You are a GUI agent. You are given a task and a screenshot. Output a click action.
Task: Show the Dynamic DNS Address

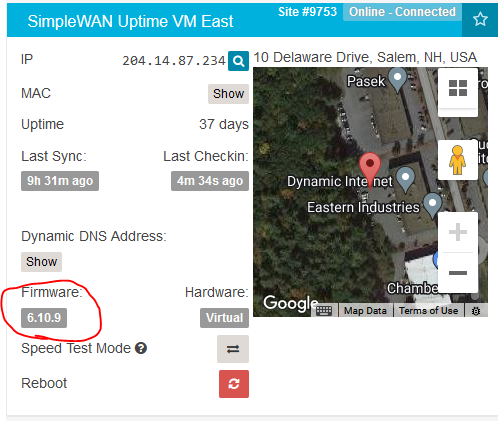click(x=41, y=262)
